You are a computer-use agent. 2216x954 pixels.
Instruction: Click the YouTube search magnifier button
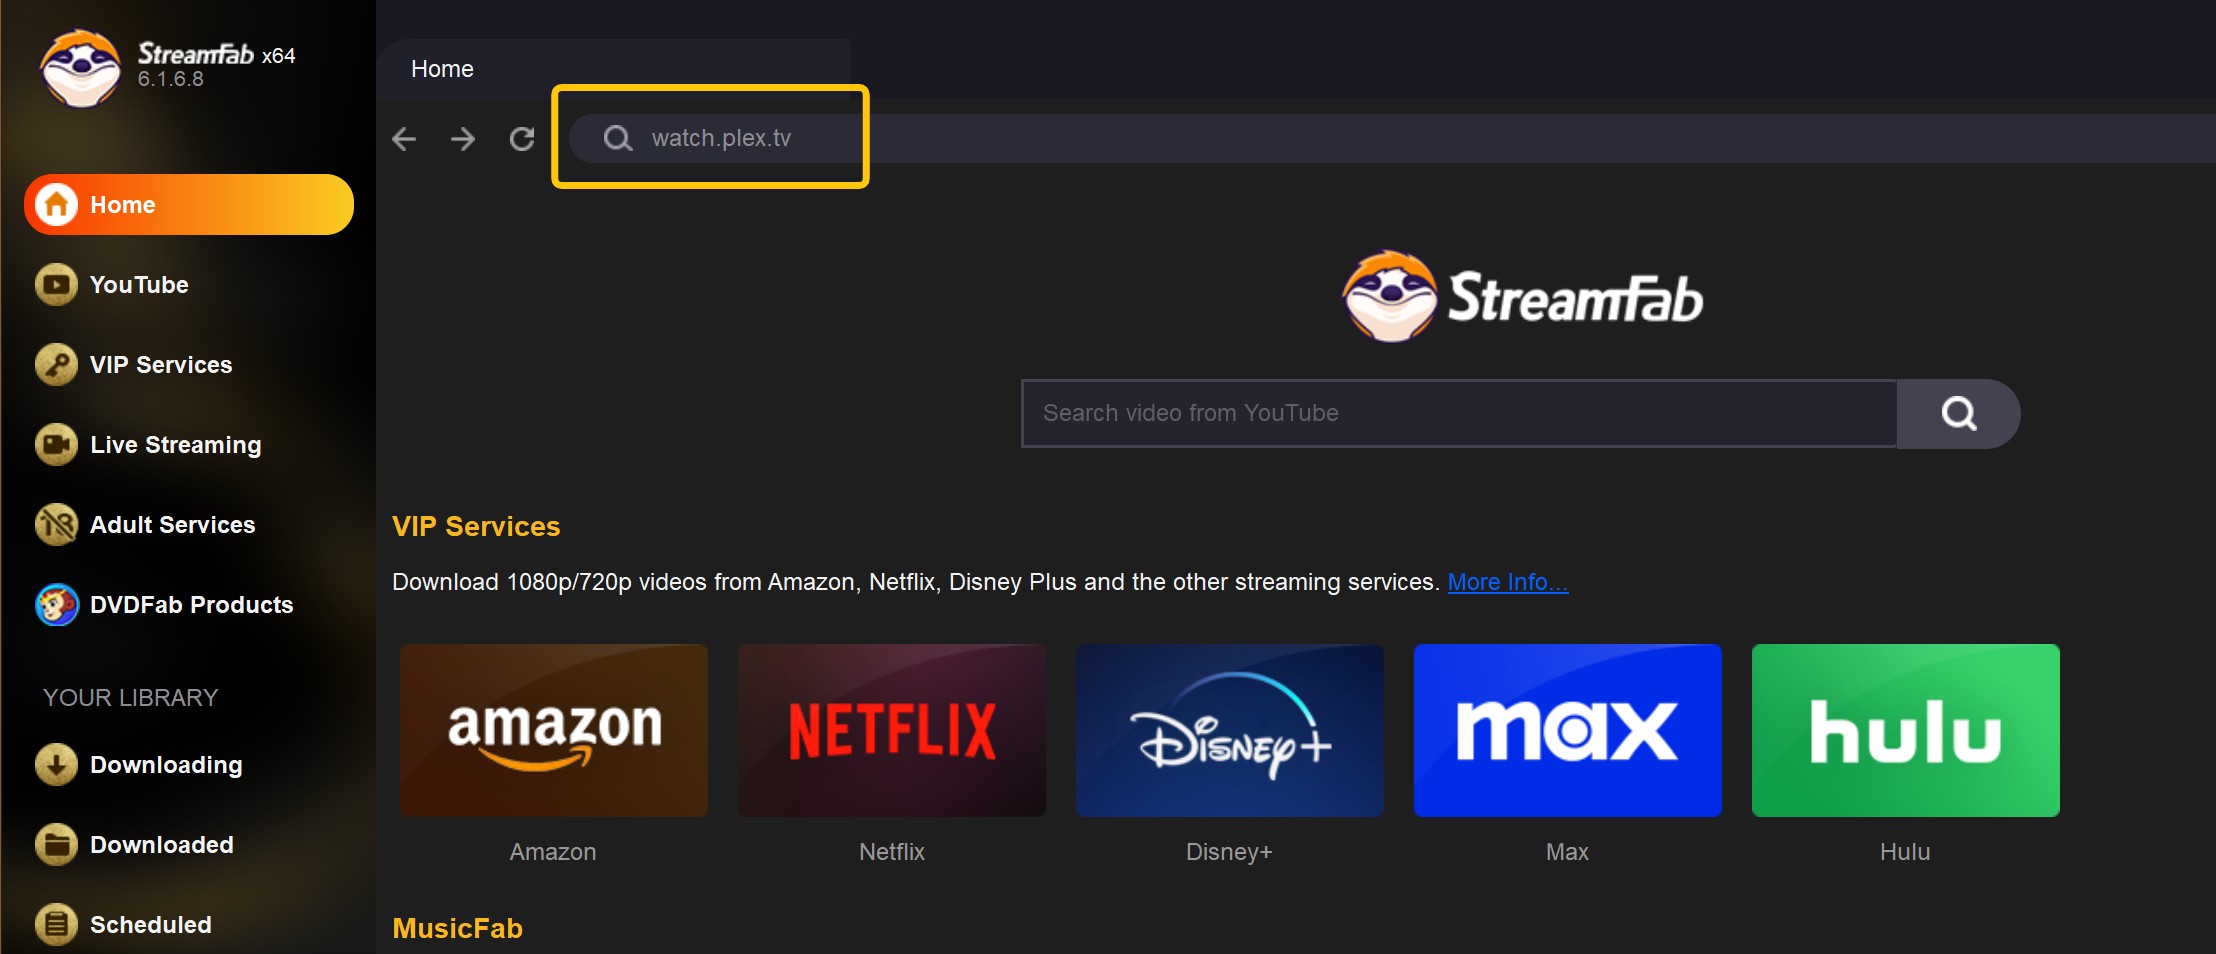click(x=1959, y=413)
